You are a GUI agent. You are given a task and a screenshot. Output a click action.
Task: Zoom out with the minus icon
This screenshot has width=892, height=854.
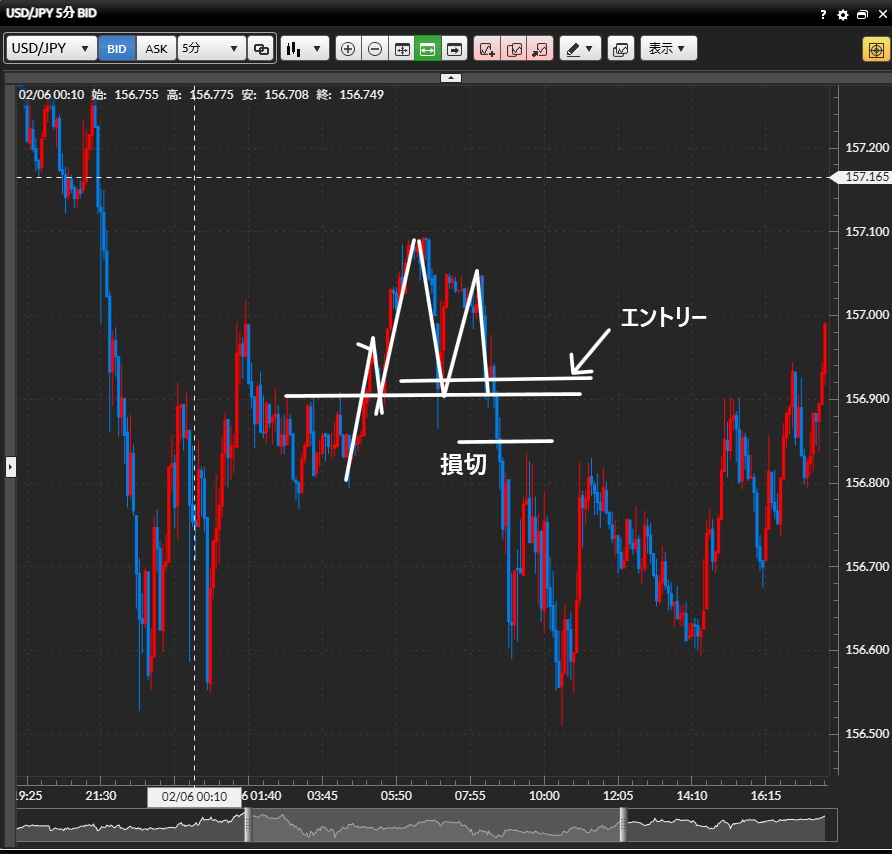click(375, 48)
